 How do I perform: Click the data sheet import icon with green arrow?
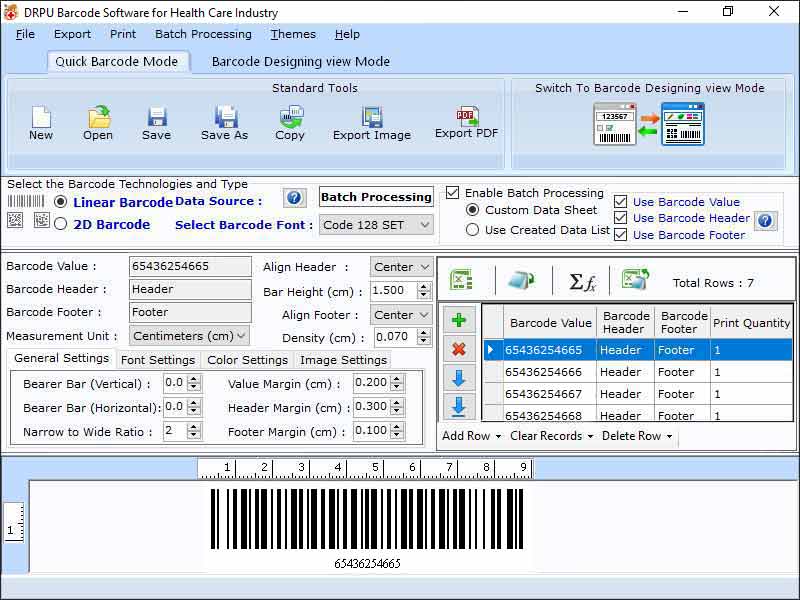[x=521, y=280]
